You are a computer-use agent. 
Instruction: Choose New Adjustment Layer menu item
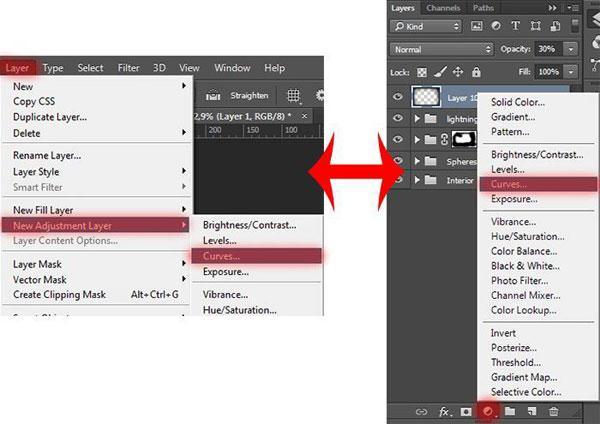[x=95, y=225]
